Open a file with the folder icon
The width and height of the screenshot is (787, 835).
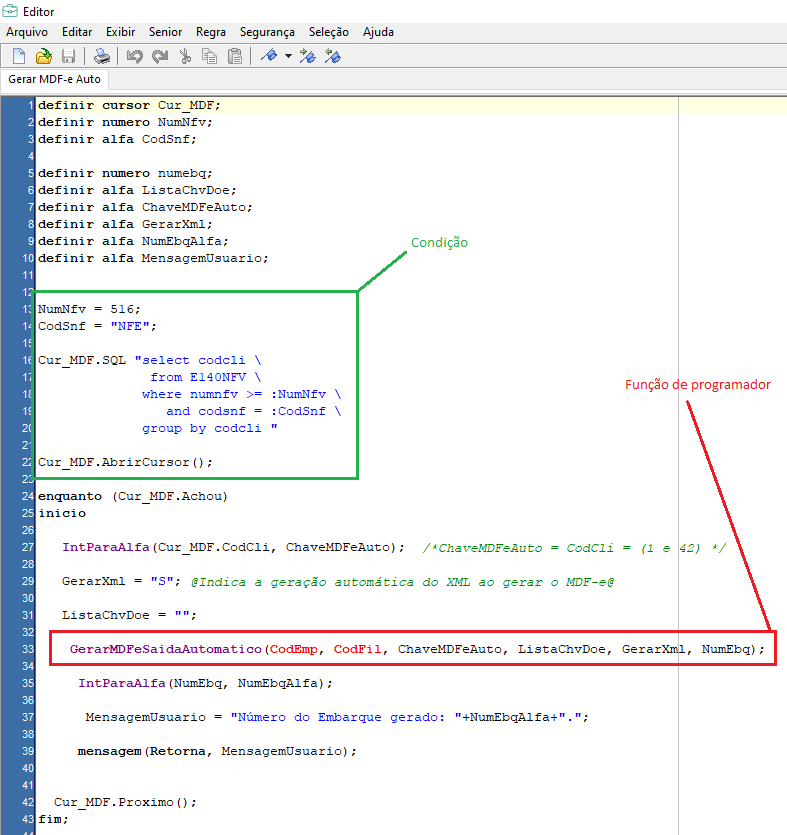tap(44, 56)
